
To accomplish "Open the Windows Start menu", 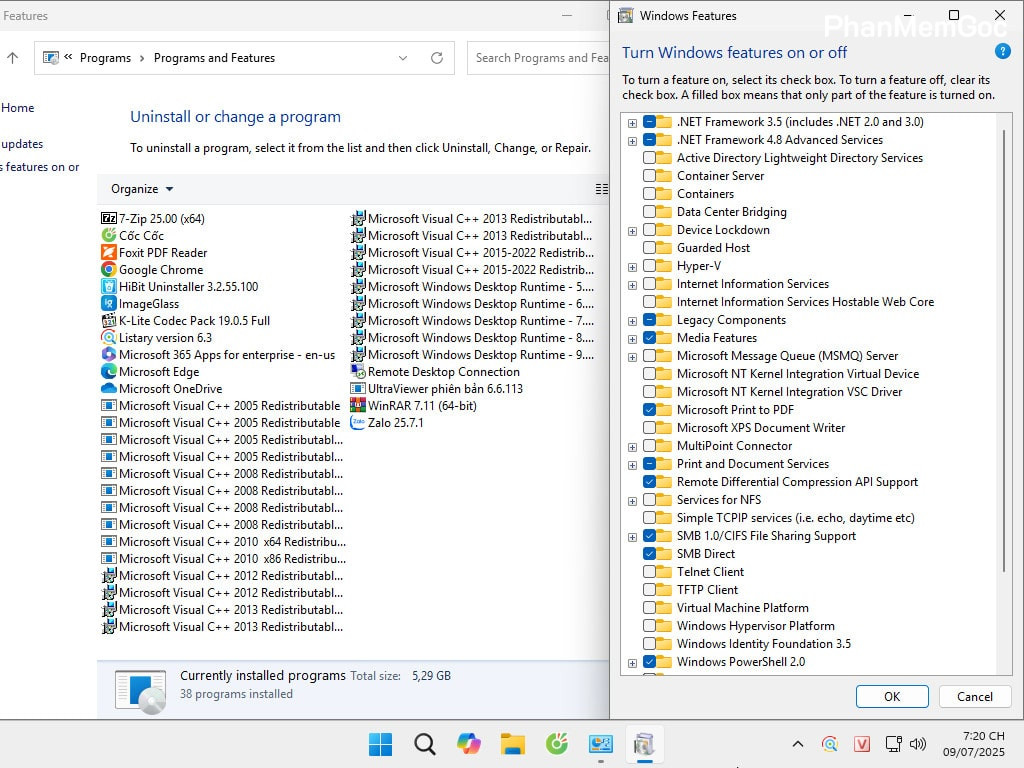I will (380, 744).
